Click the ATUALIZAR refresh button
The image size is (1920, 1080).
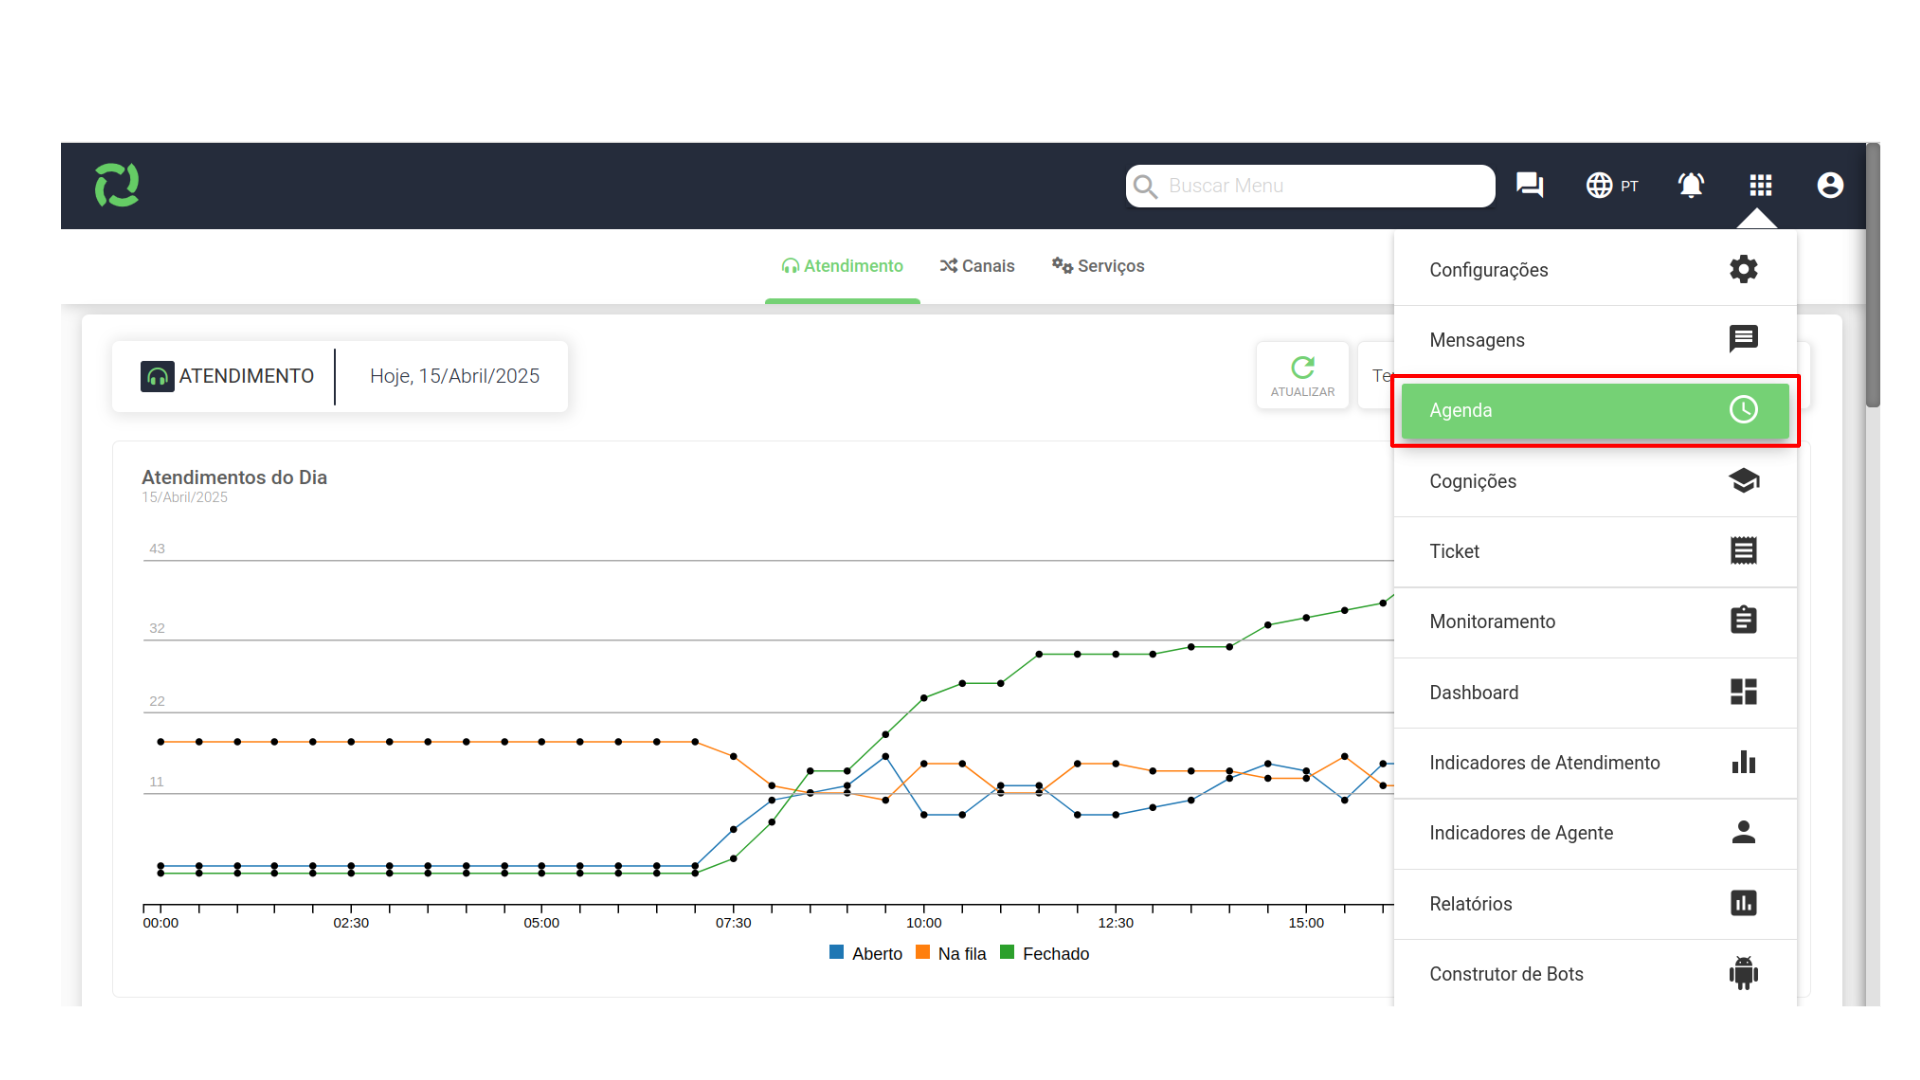(1302, 376)
